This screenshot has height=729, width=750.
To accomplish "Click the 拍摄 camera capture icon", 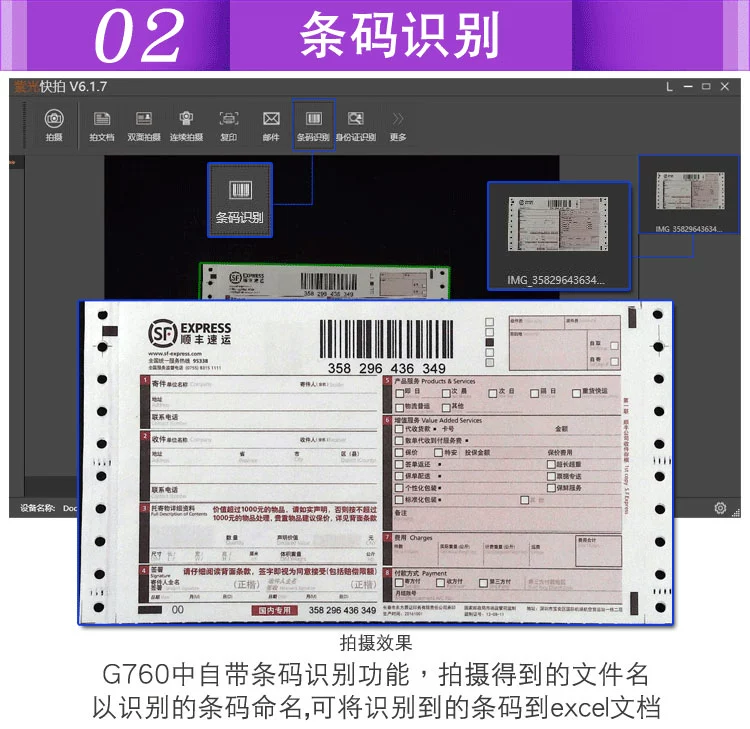I will (x=54, y=125).
